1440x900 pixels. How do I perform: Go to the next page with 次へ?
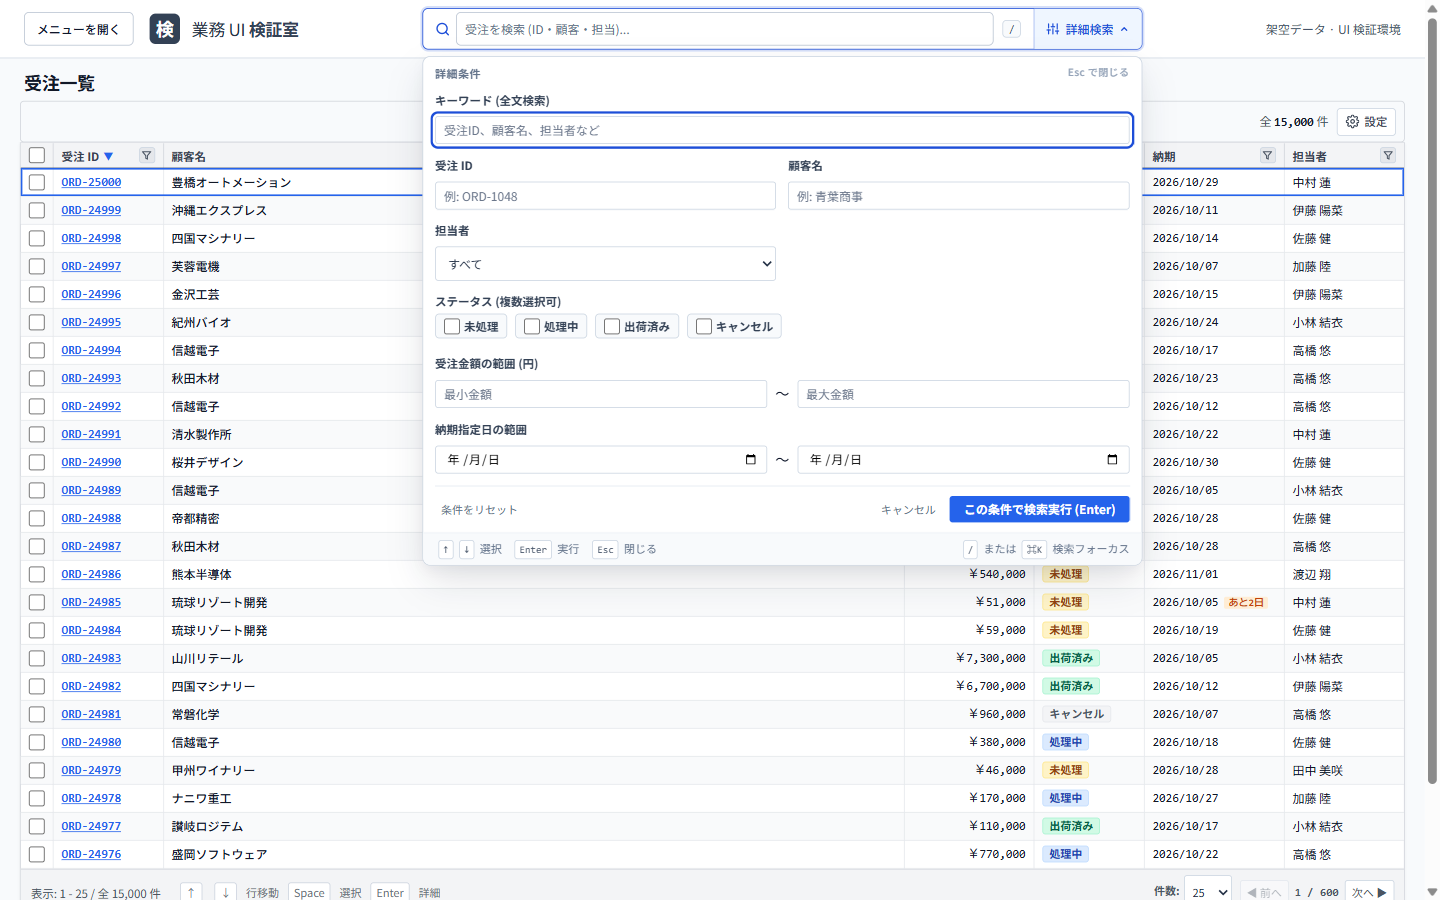pyautogui.click(x=1369, y=892)
